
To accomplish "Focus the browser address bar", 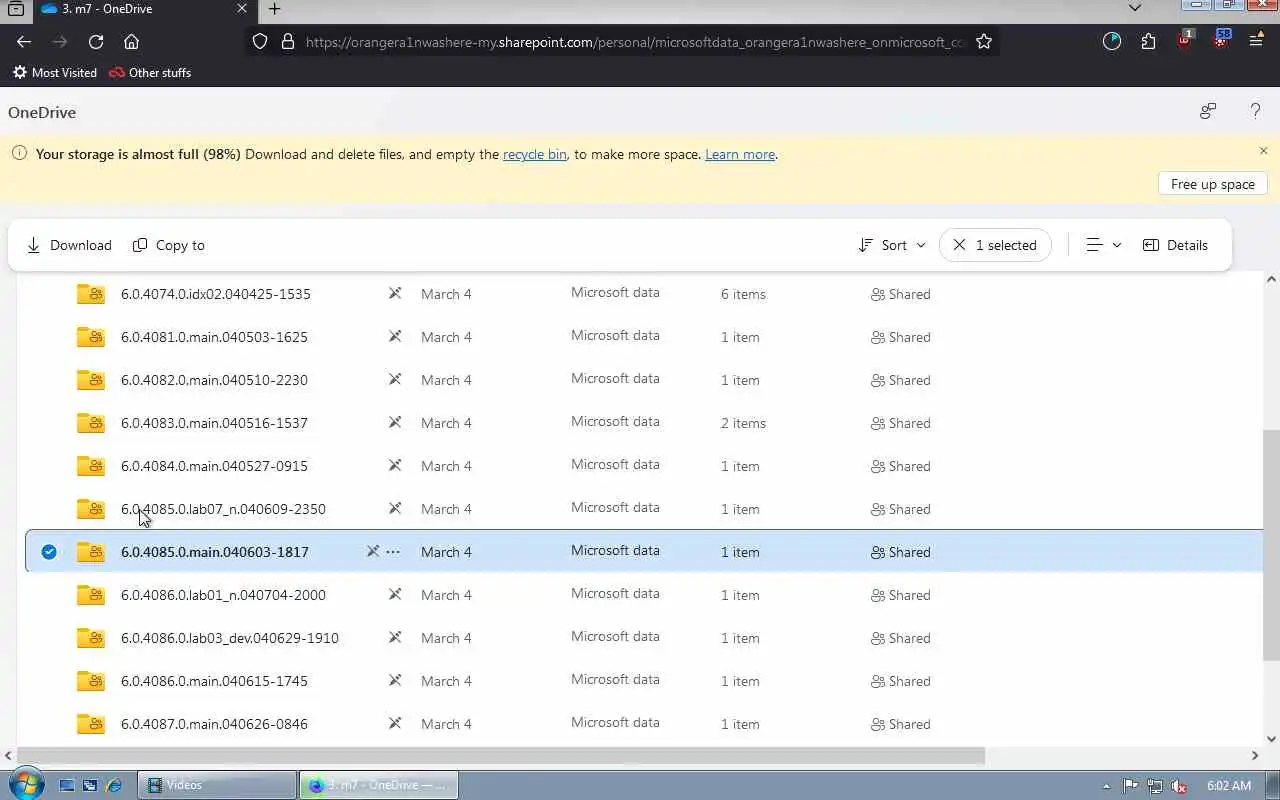I will tap(635, 42).
